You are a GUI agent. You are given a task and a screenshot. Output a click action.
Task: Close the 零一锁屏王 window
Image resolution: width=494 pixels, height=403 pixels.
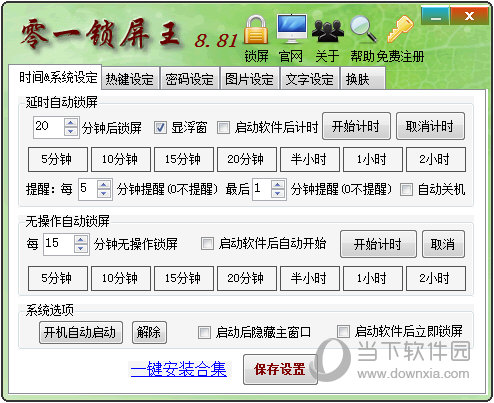469,16
